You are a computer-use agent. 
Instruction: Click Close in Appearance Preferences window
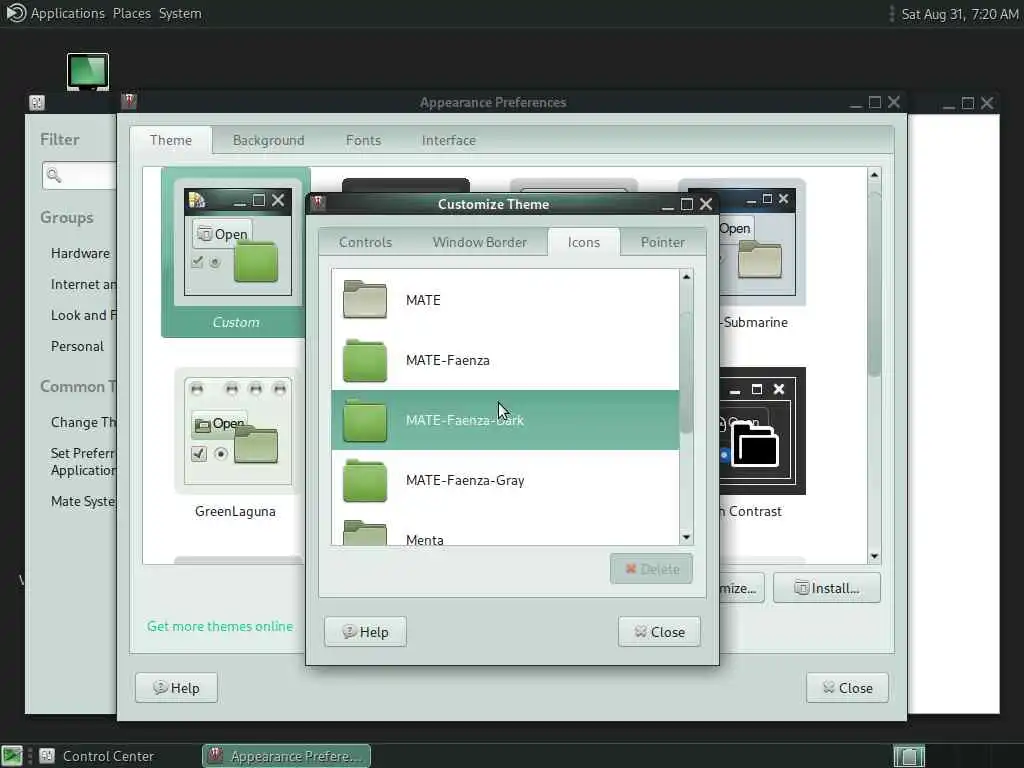847,688
